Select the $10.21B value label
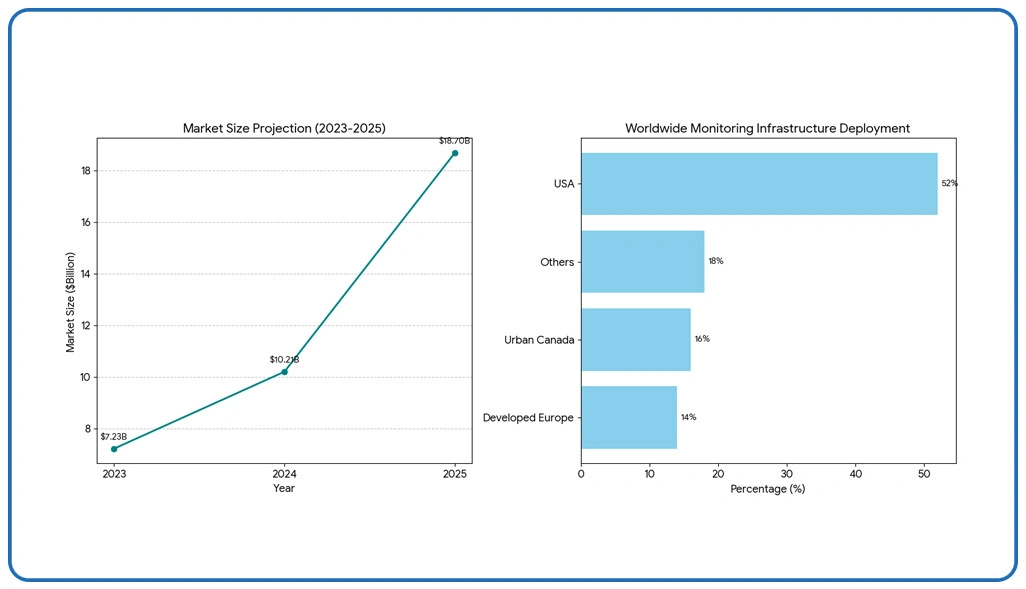 click(284, 359)
